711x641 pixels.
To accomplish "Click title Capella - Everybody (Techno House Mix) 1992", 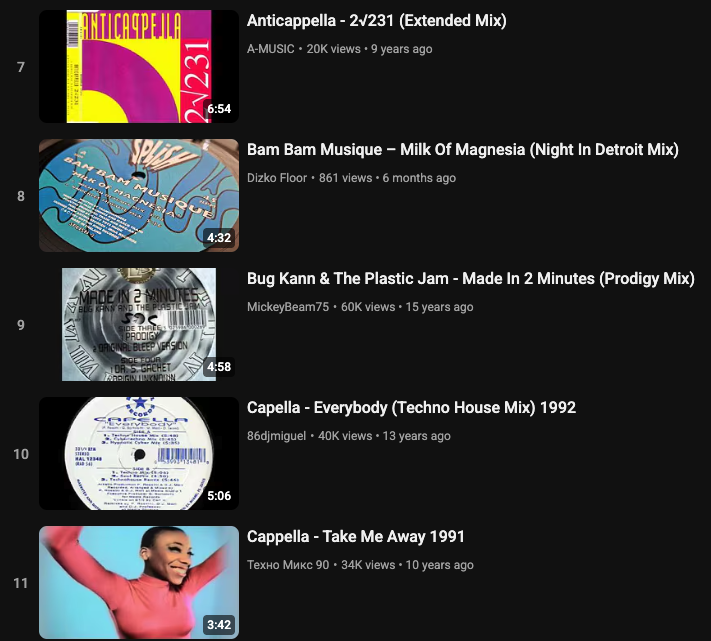I will tap(411, 408).
